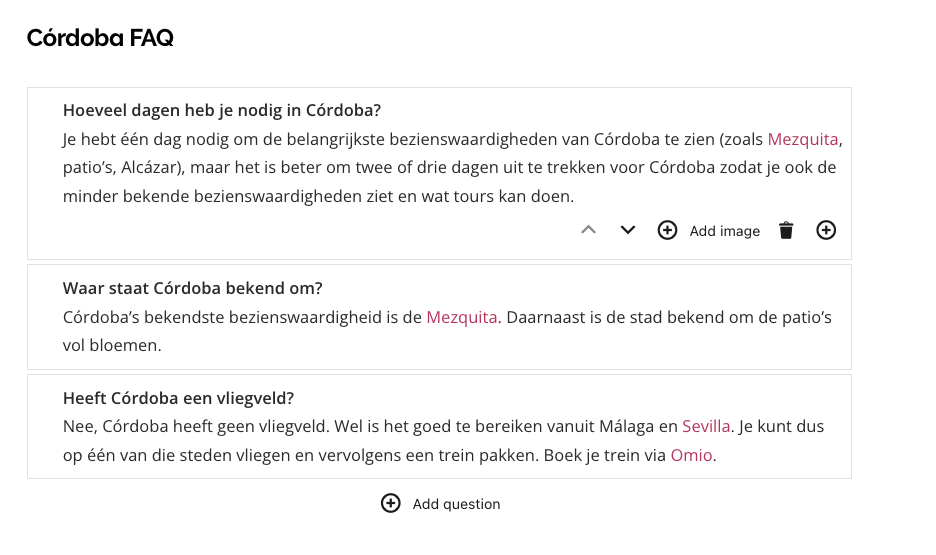
Task: Open the Sevilla link in the third answer
Action: 706,426
